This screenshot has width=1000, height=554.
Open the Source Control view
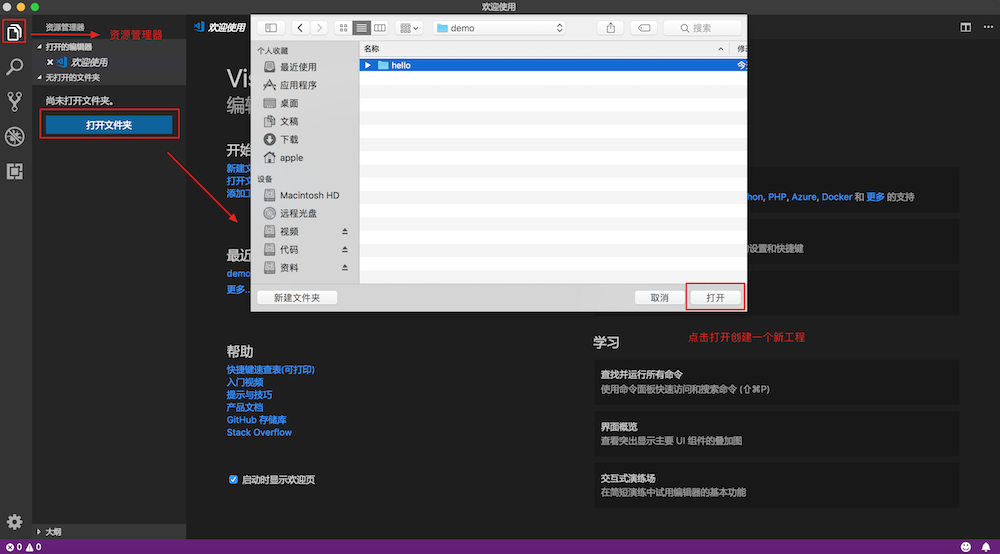tap(15, 101)
